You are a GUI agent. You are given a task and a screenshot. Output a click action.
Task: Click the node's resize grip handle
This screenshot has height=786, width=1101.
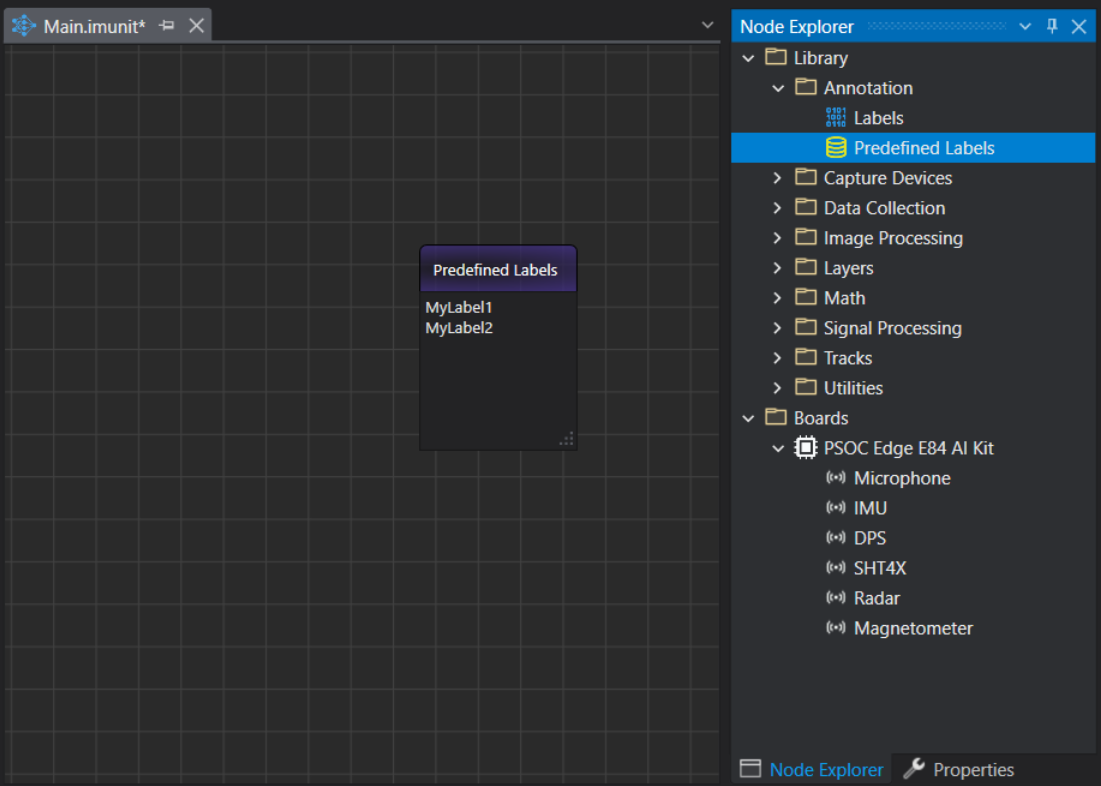click(x=567, y=440)
